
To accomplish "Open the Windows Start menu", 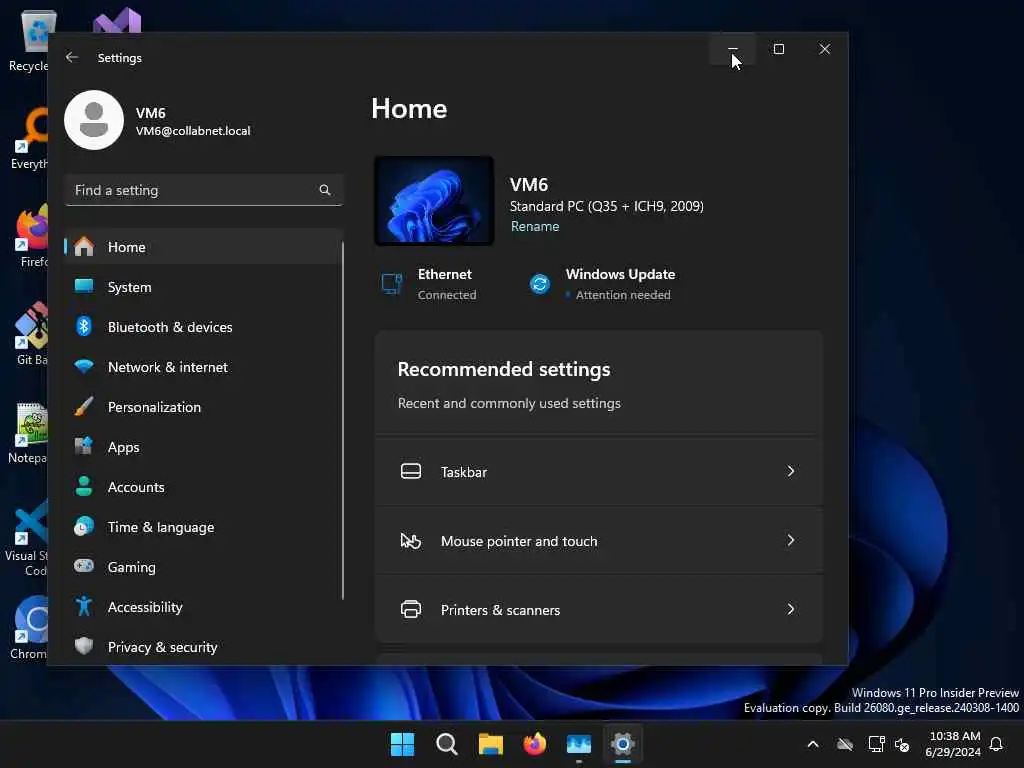I will [x=402, y=744].
